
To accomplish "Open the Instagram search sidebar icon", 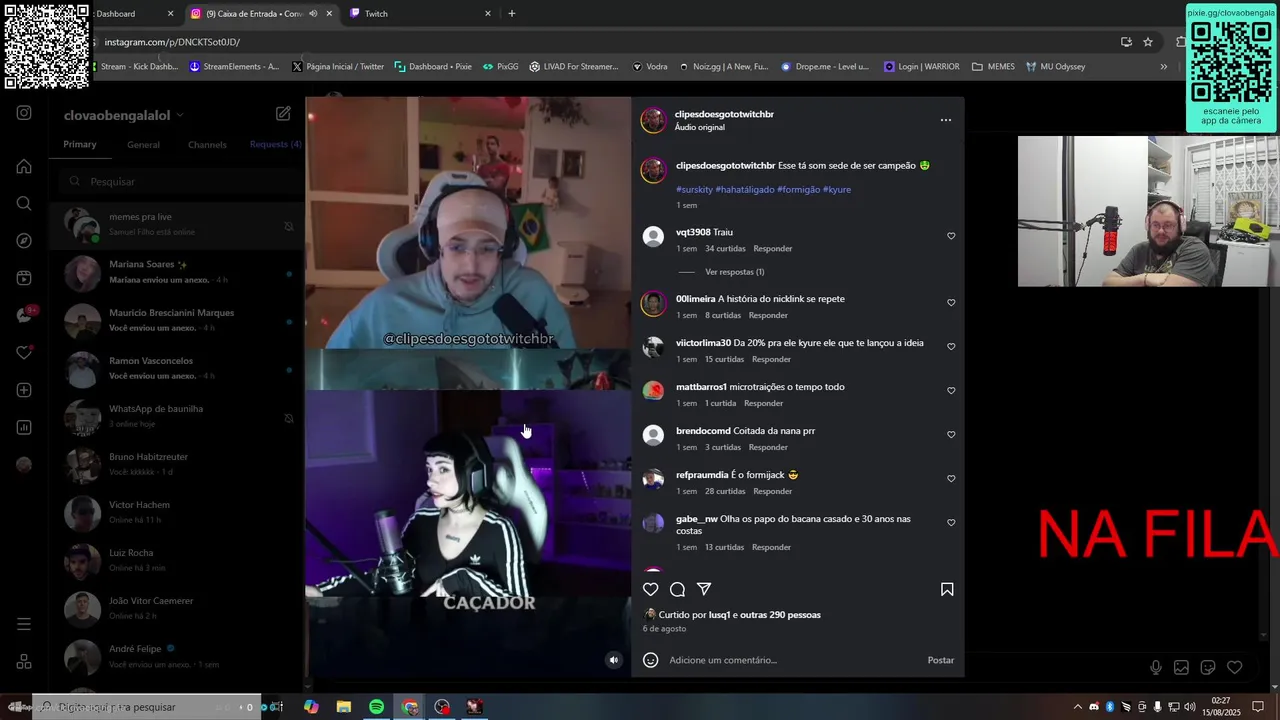I will click(x=24, y=203).
